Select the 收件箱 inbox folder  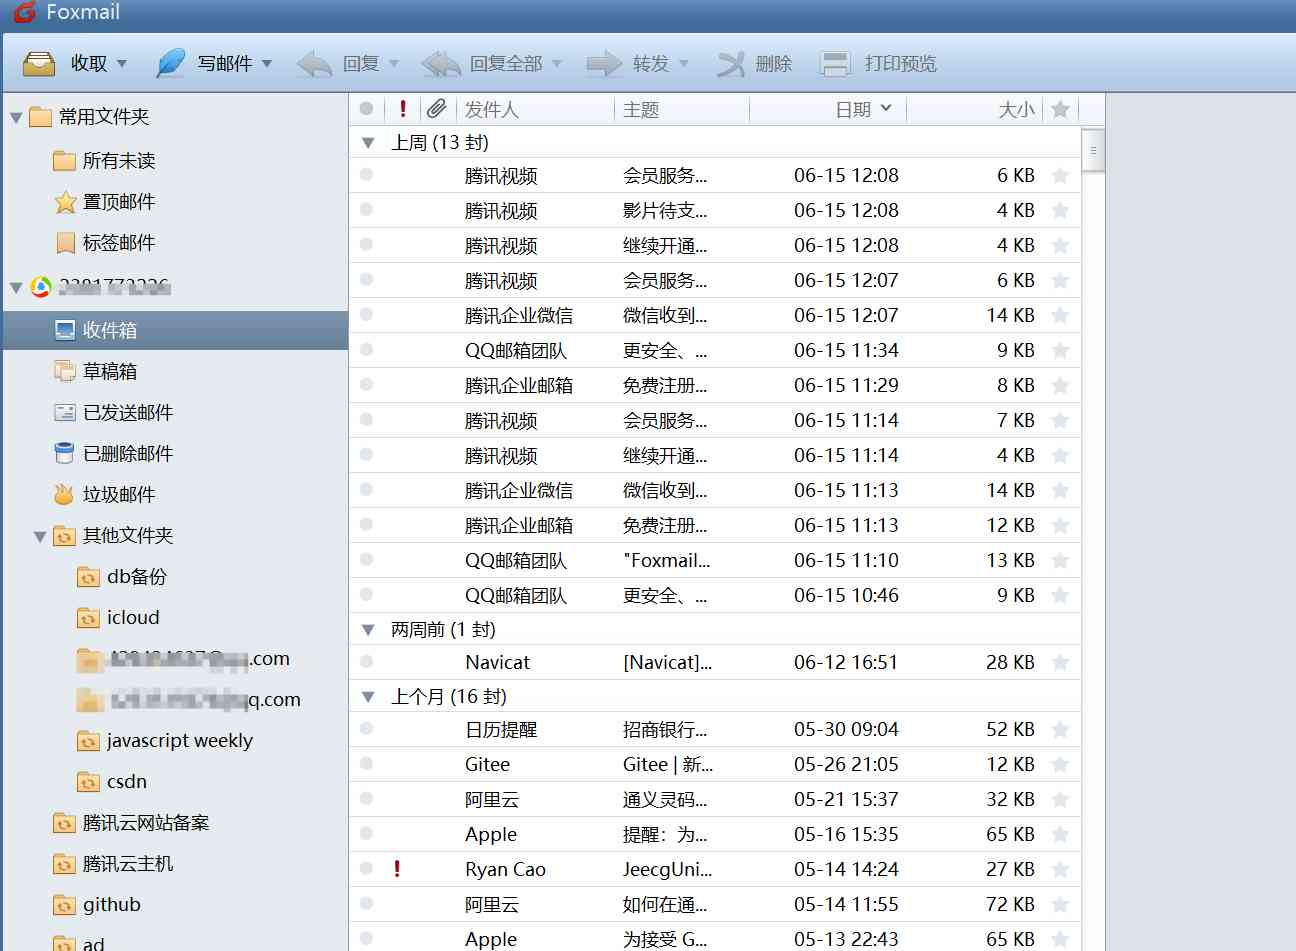pos(176,330)
